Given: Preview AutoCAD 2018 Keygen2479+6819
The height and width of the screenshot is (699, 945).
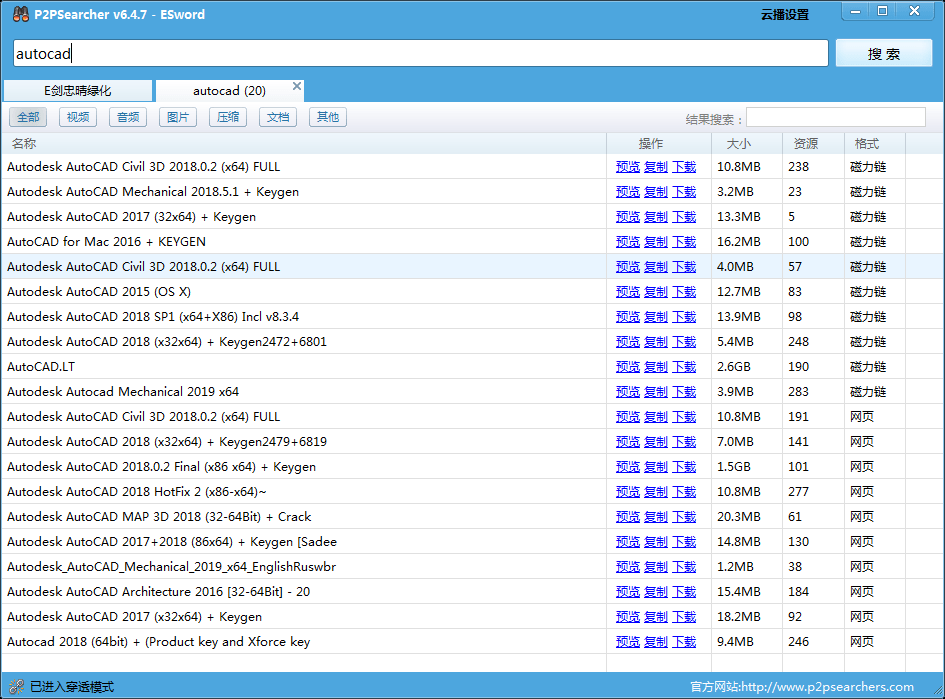Looking at the screenshot, I should [x=627, y=442].
